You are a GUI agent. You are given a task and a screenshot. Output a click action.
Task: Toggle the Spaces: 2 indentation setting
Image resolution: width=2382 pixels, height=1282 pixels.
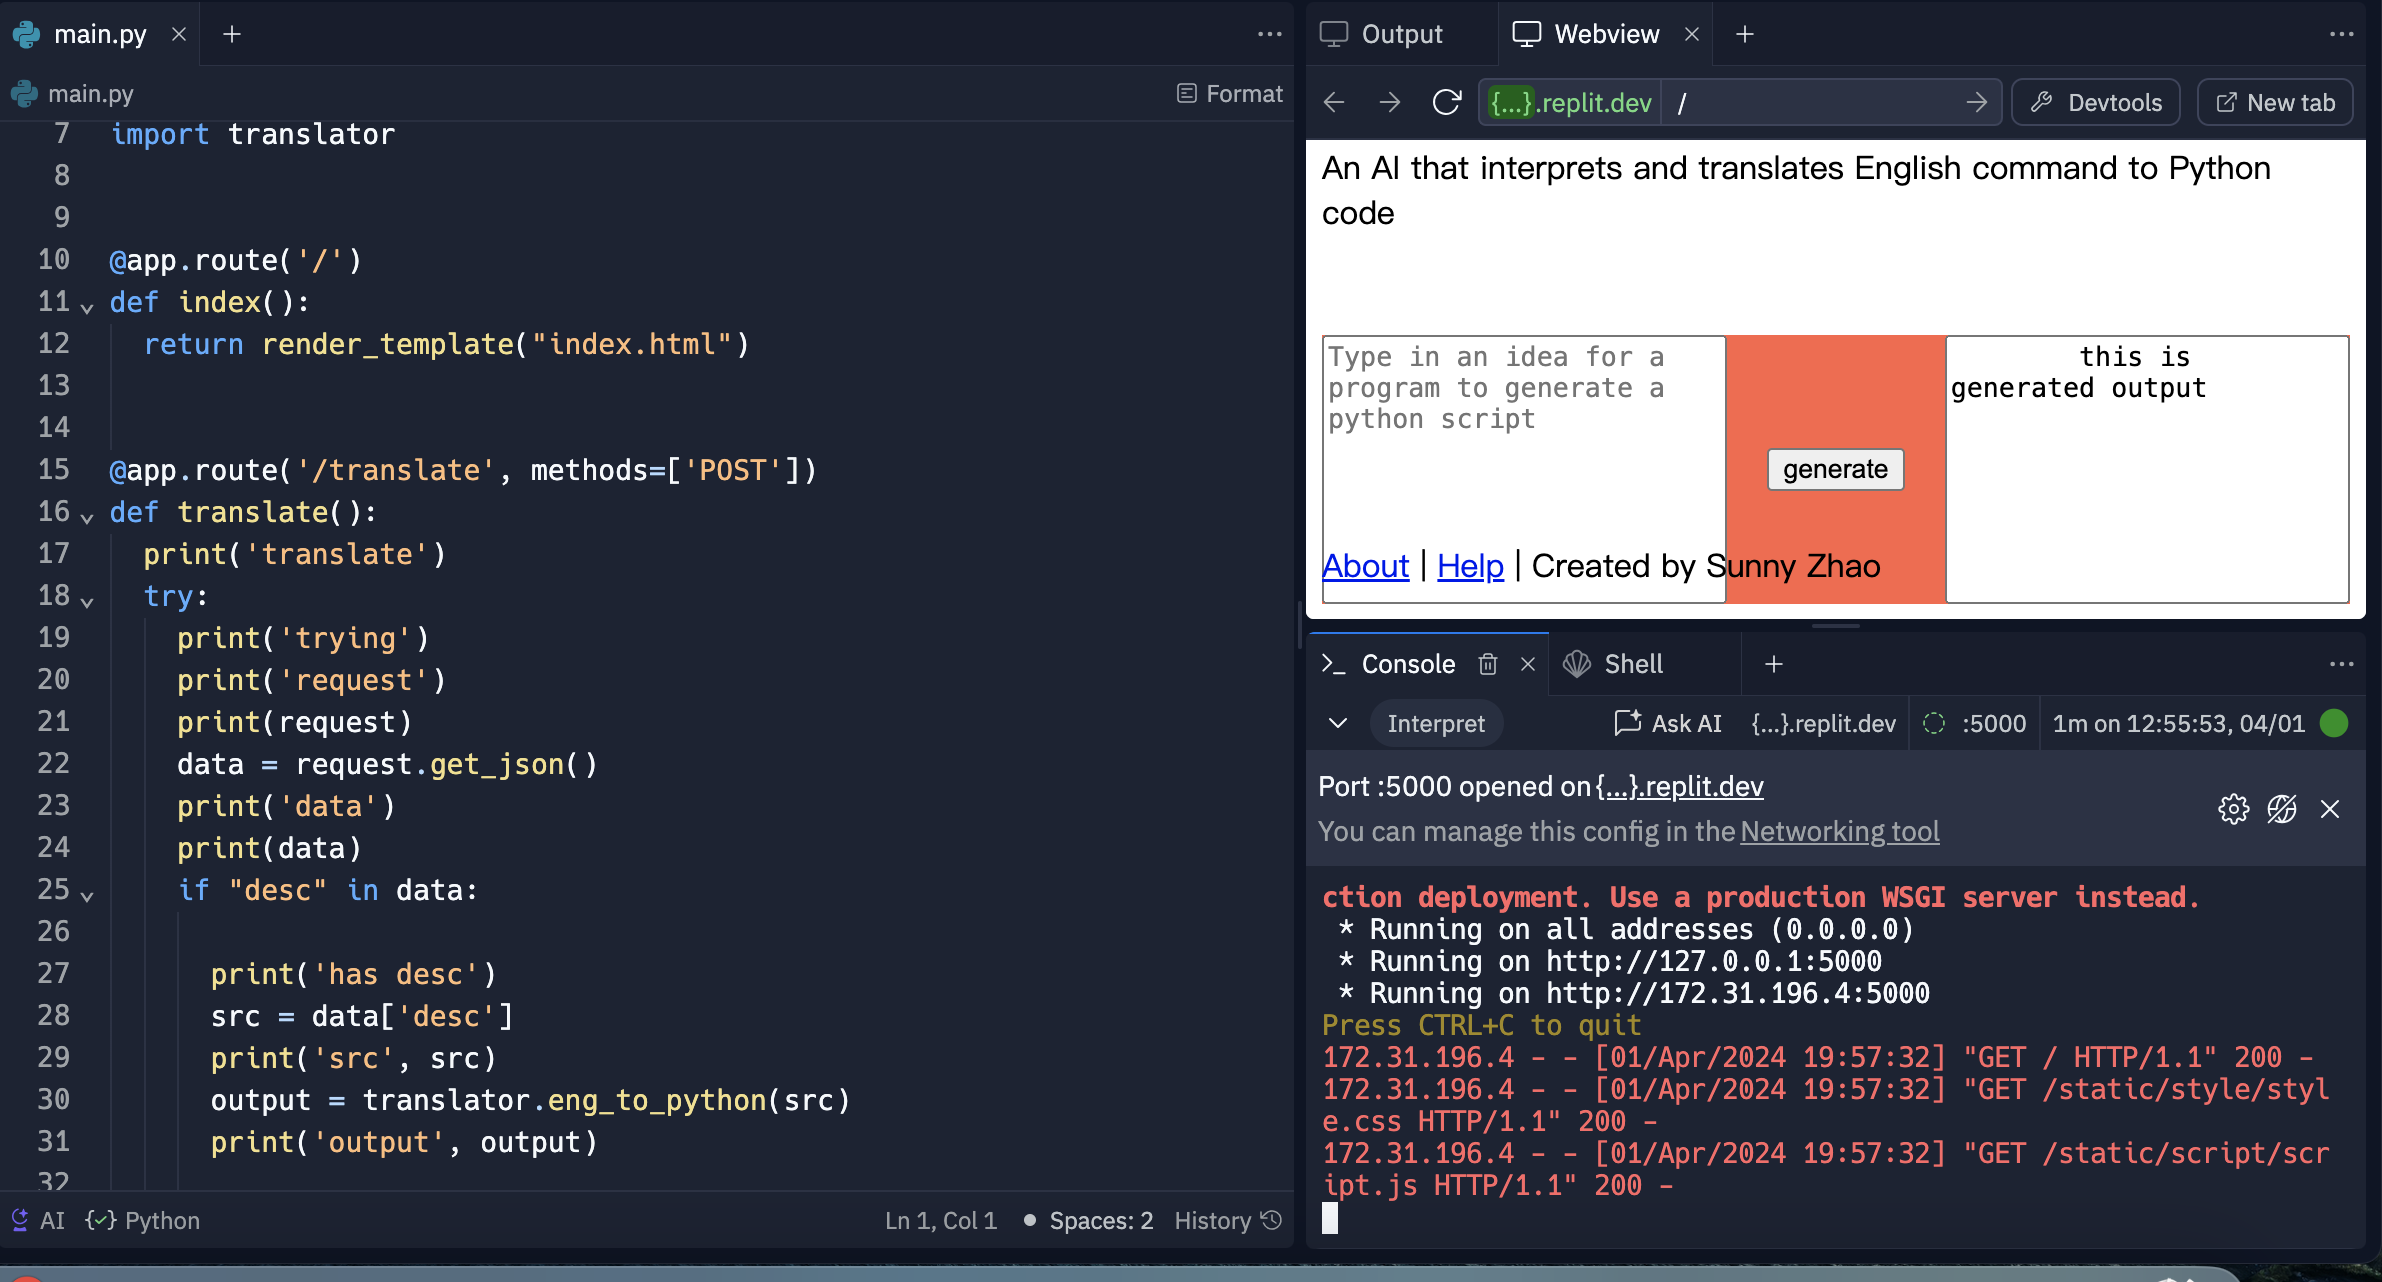click(x=1100, y=1220)
